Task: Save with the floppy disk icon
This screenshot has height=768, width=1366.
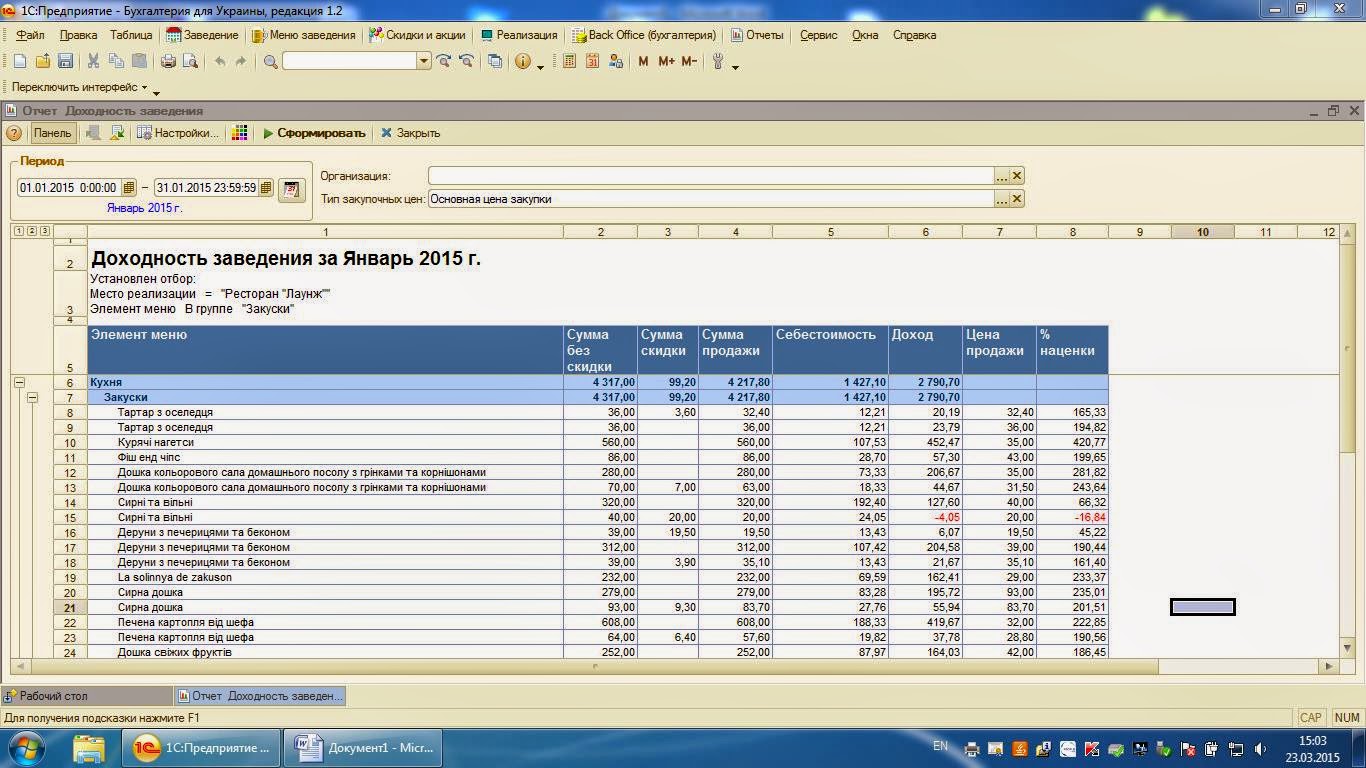Action: [x=64, y=61]
